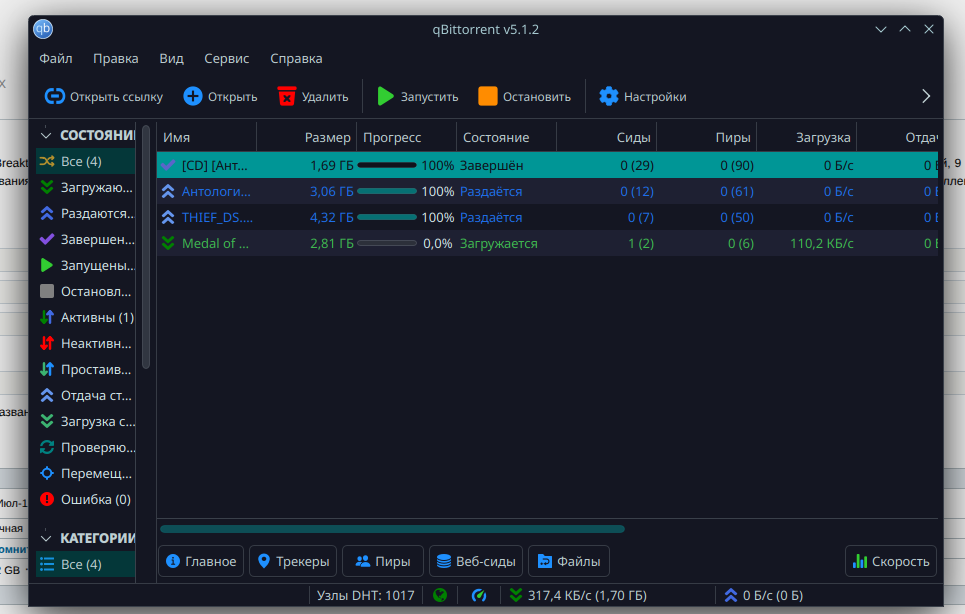Select Все (4) under Категории
The image size is (965, 614).
(x=86, y=564)
